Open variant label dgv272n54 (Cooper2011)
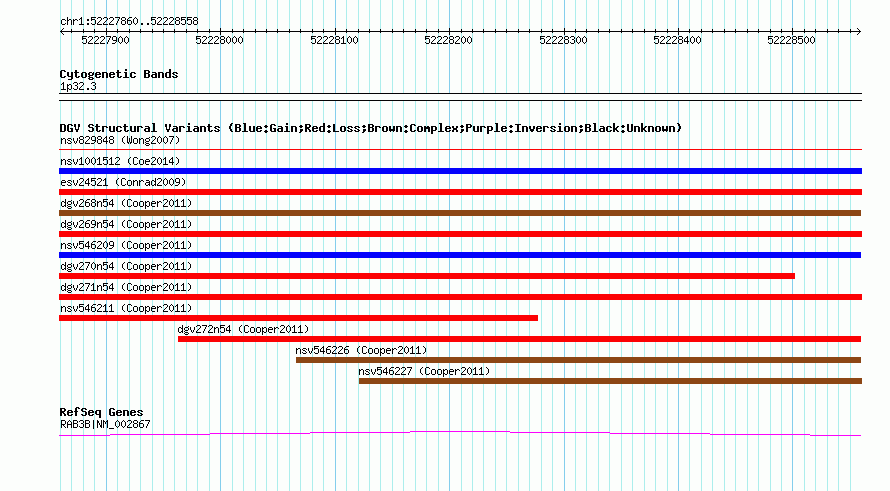Image resolution: width=890 pixels, height=491 pixels. tap(243, 329)
